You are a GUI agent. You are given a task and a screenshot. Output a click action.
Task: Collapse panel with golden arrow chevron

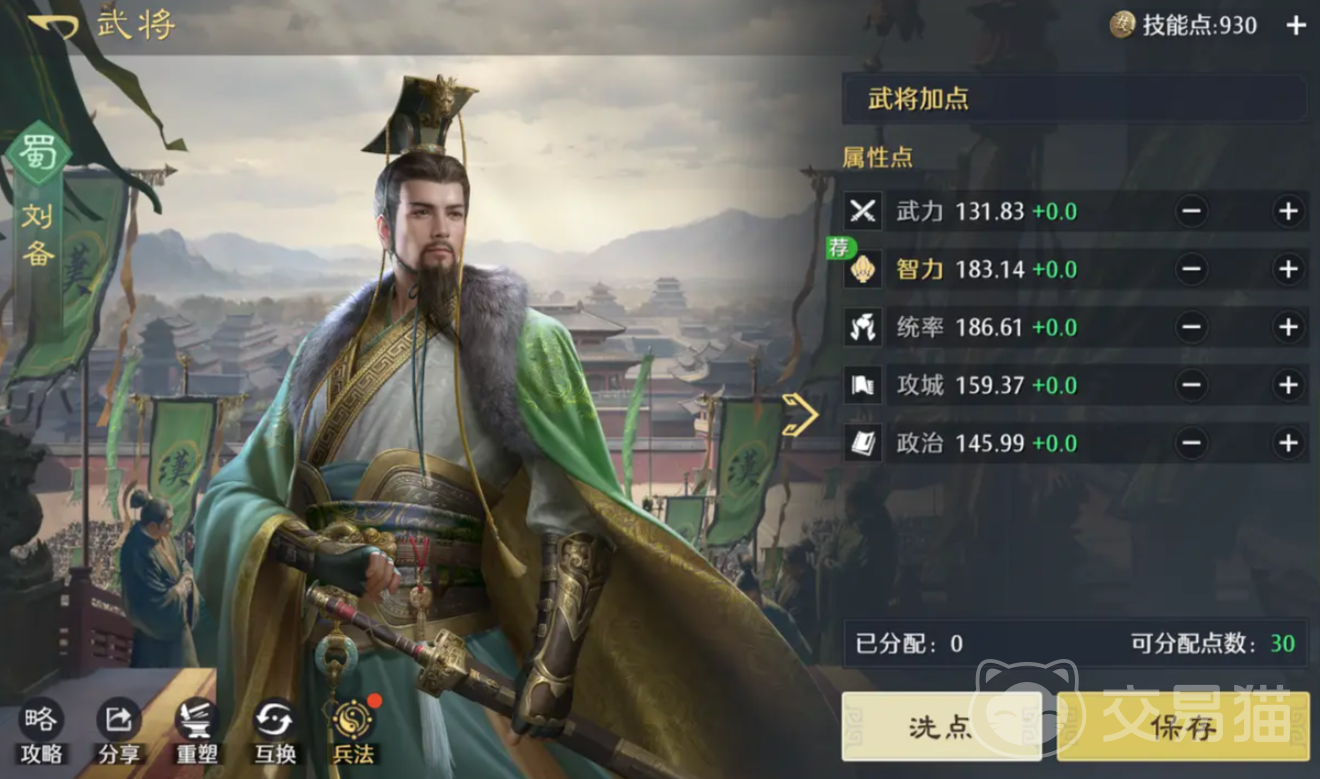pyautogui.click(x=800, y=415)
